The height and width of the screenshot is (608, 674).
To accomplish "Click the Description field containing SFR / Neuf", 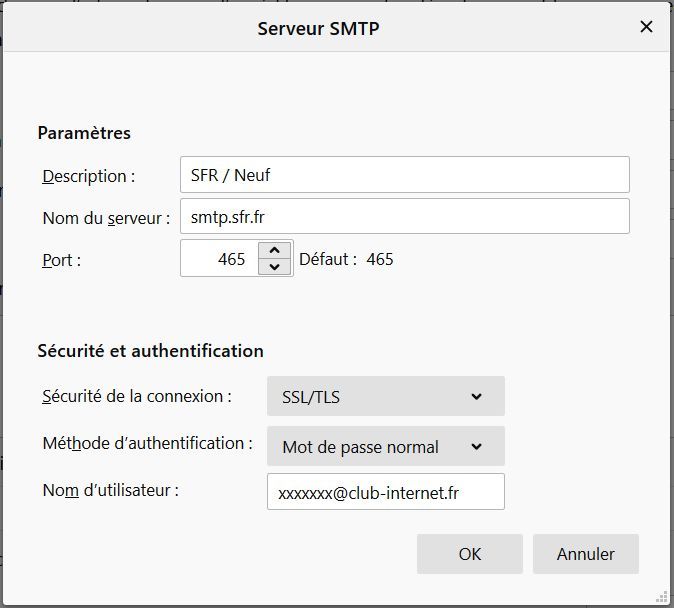I will pyautogui.click(x=405, y=175).
